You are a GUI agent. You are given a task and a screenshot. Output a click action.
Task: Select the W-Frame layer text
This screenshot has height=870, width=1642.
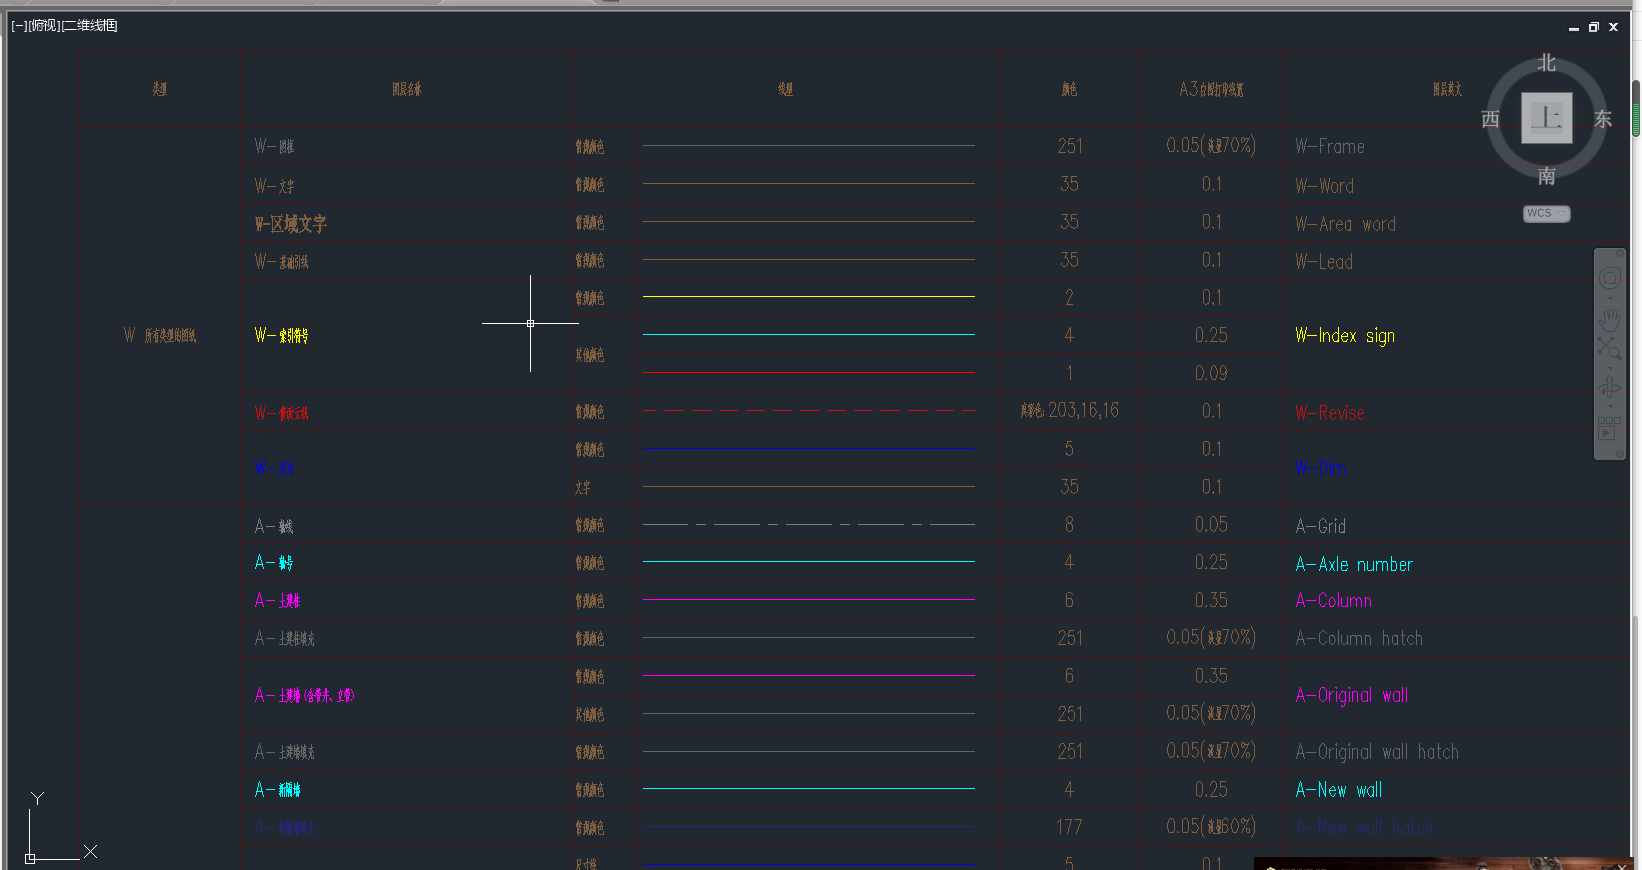tap(1330, 147)
